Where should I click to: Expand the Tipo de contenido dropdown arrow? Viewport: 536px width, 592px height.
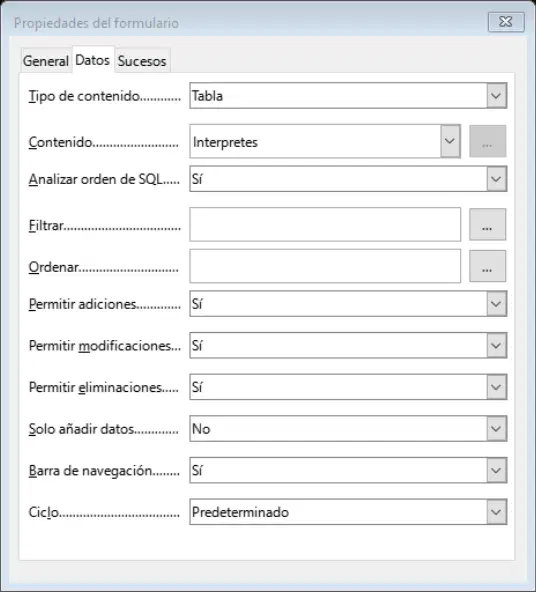point(496,96)
